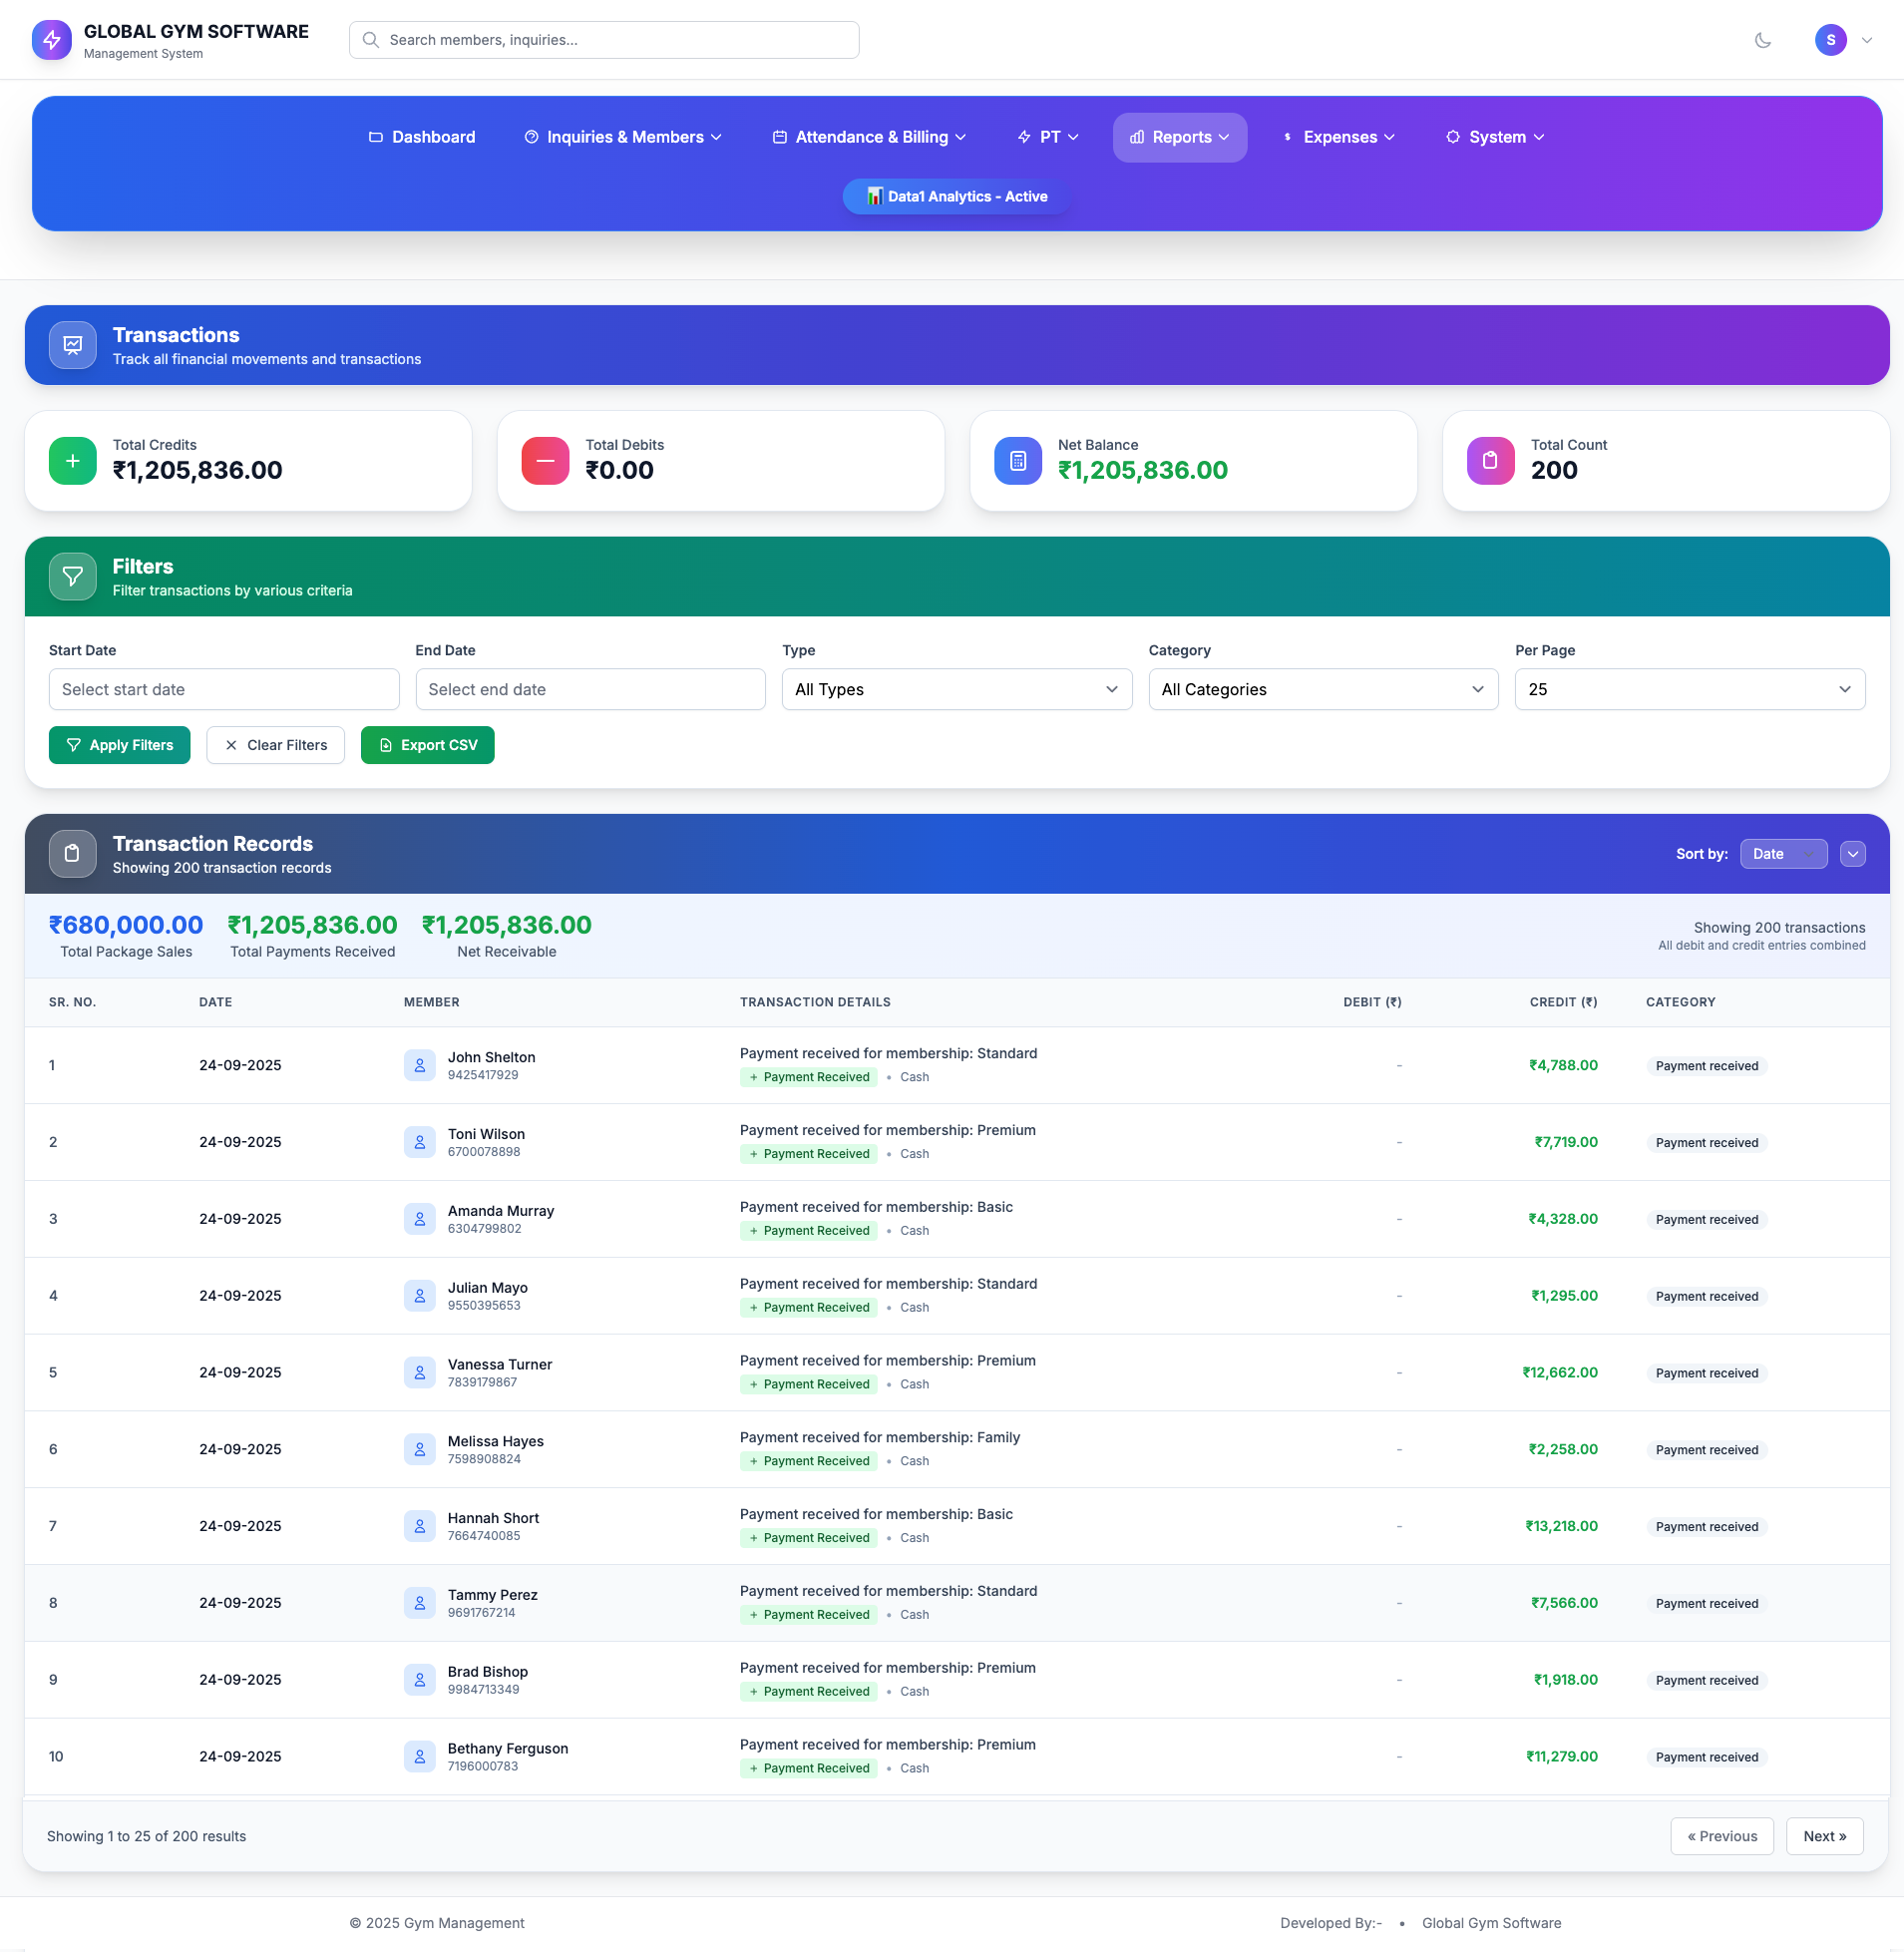1904x1952 pixels.
Task: Click the Transactions banner chart icon
Action: pos(72,344)
